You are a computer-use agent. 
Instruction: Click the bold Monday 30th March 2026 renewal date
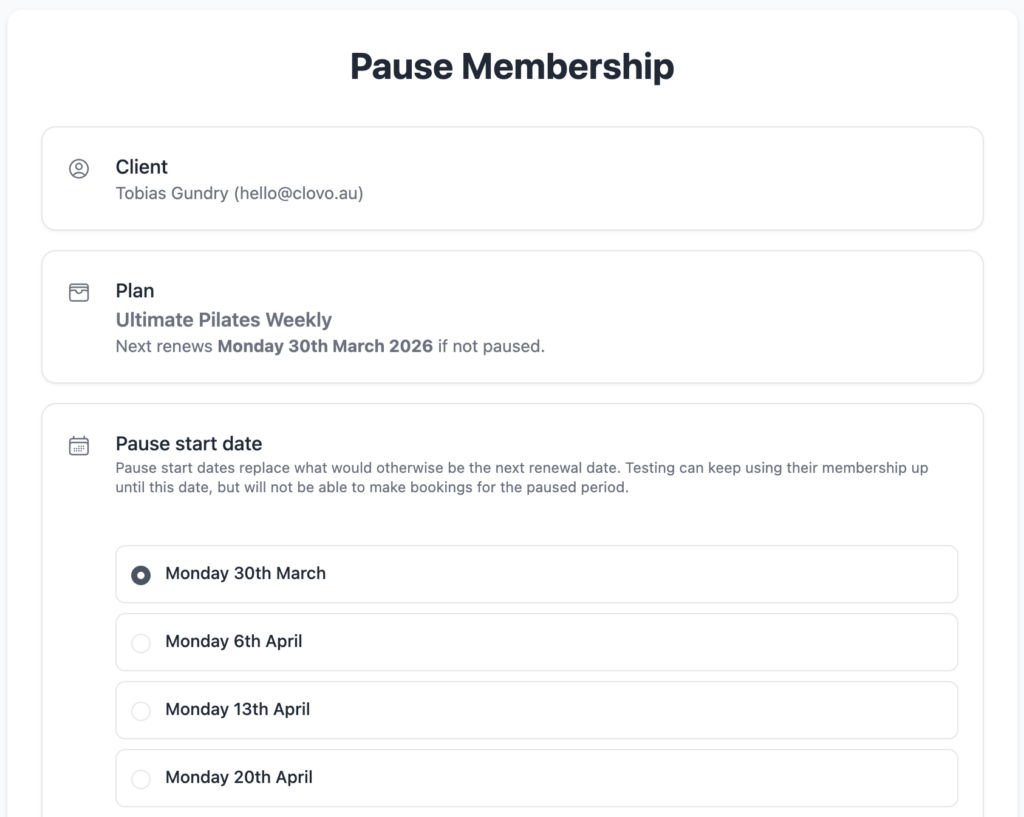click(325, 347)
